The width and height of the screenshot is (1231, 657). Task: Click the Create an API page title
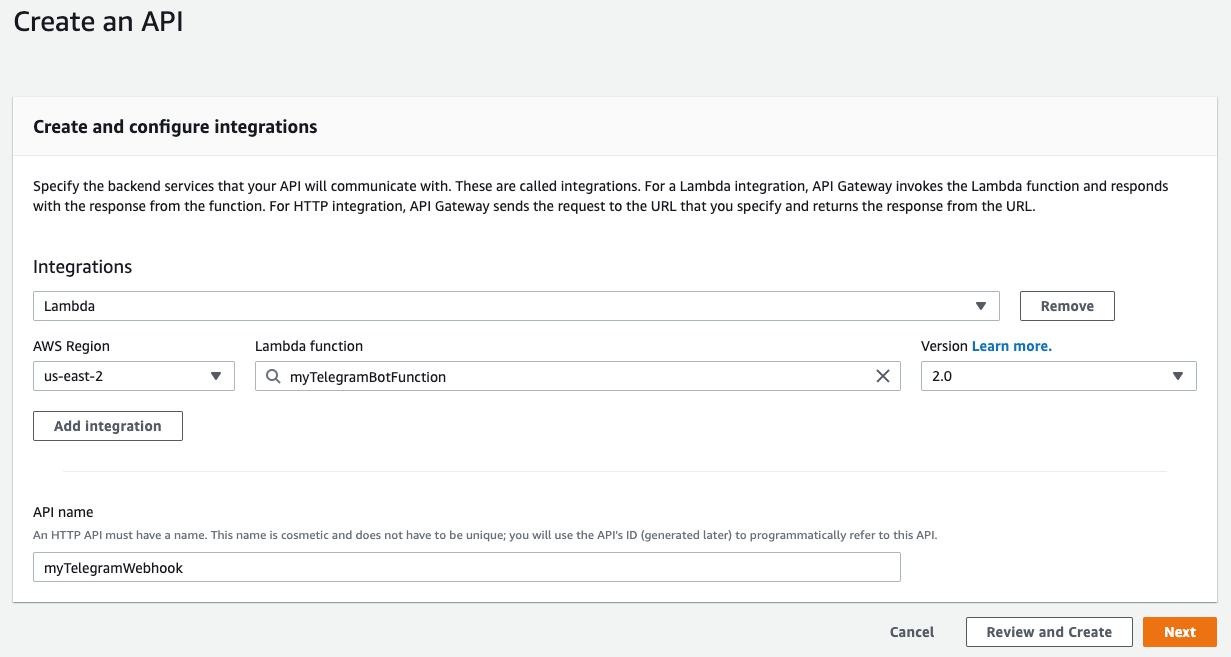(97, 22)
